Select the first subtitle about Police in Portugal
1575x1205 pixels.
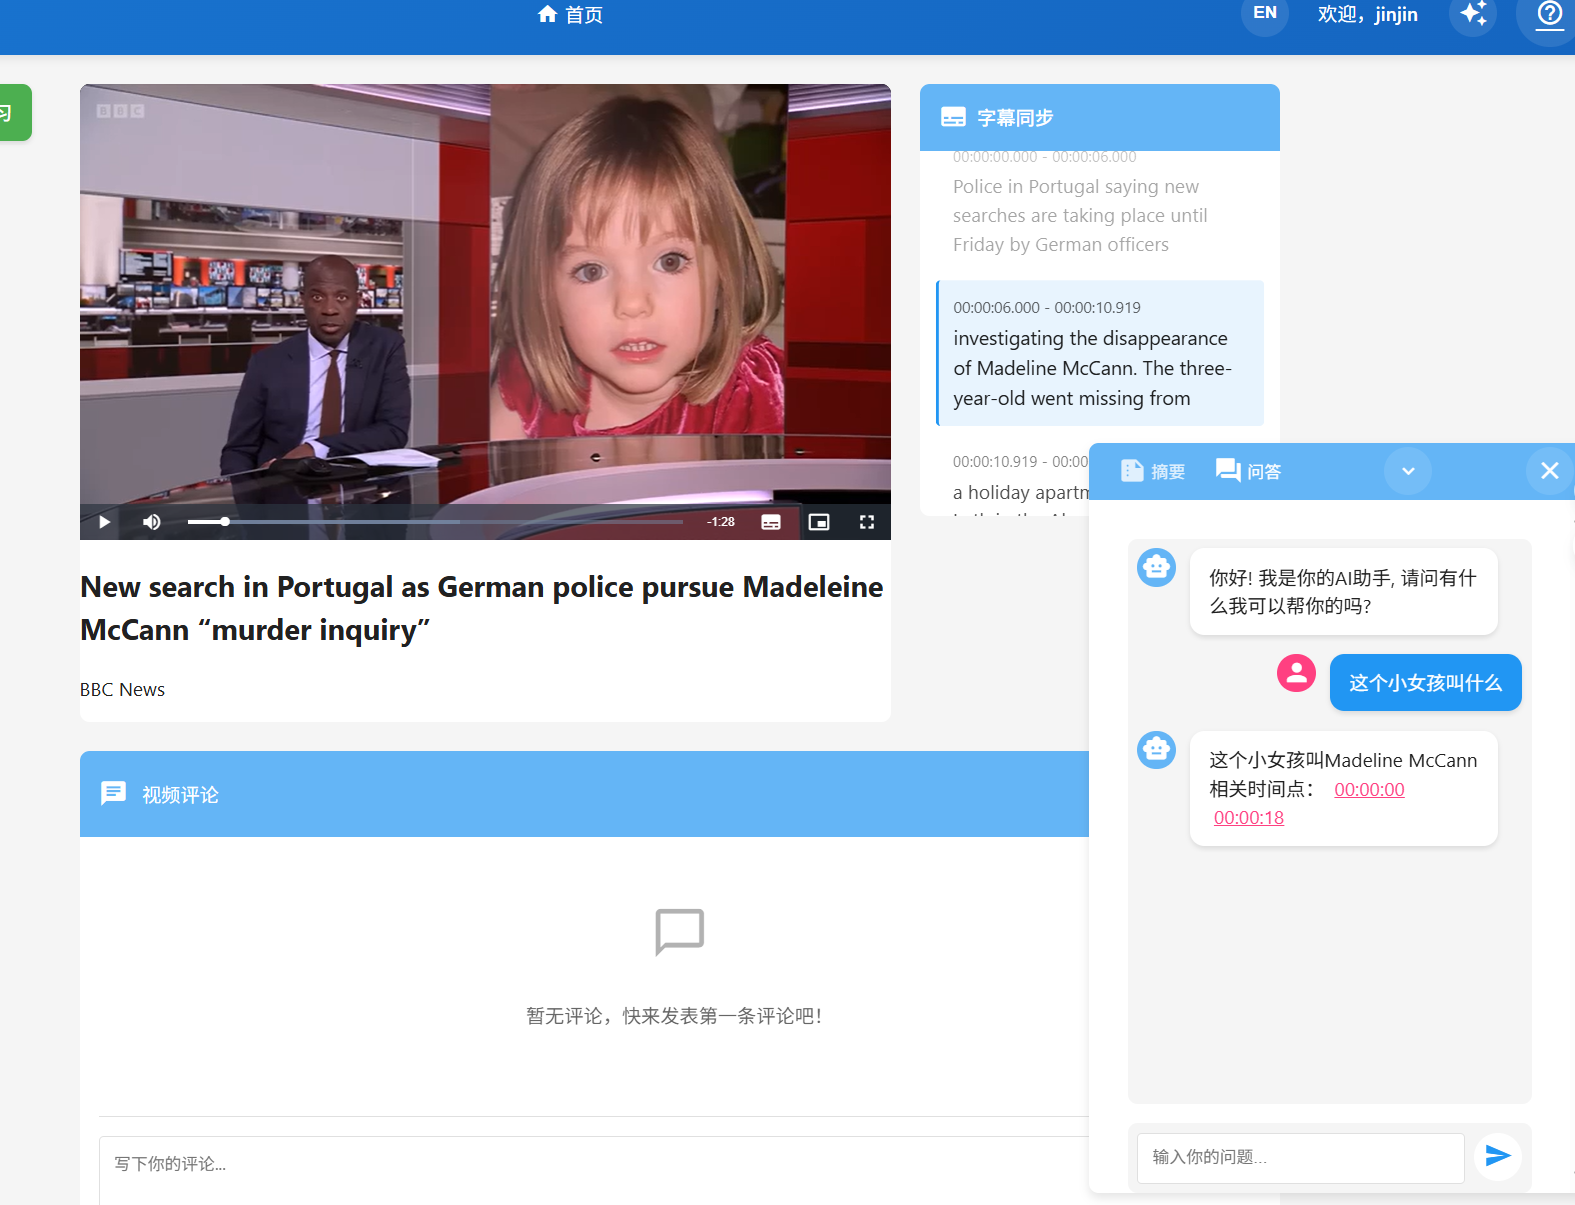[1100, 204]
